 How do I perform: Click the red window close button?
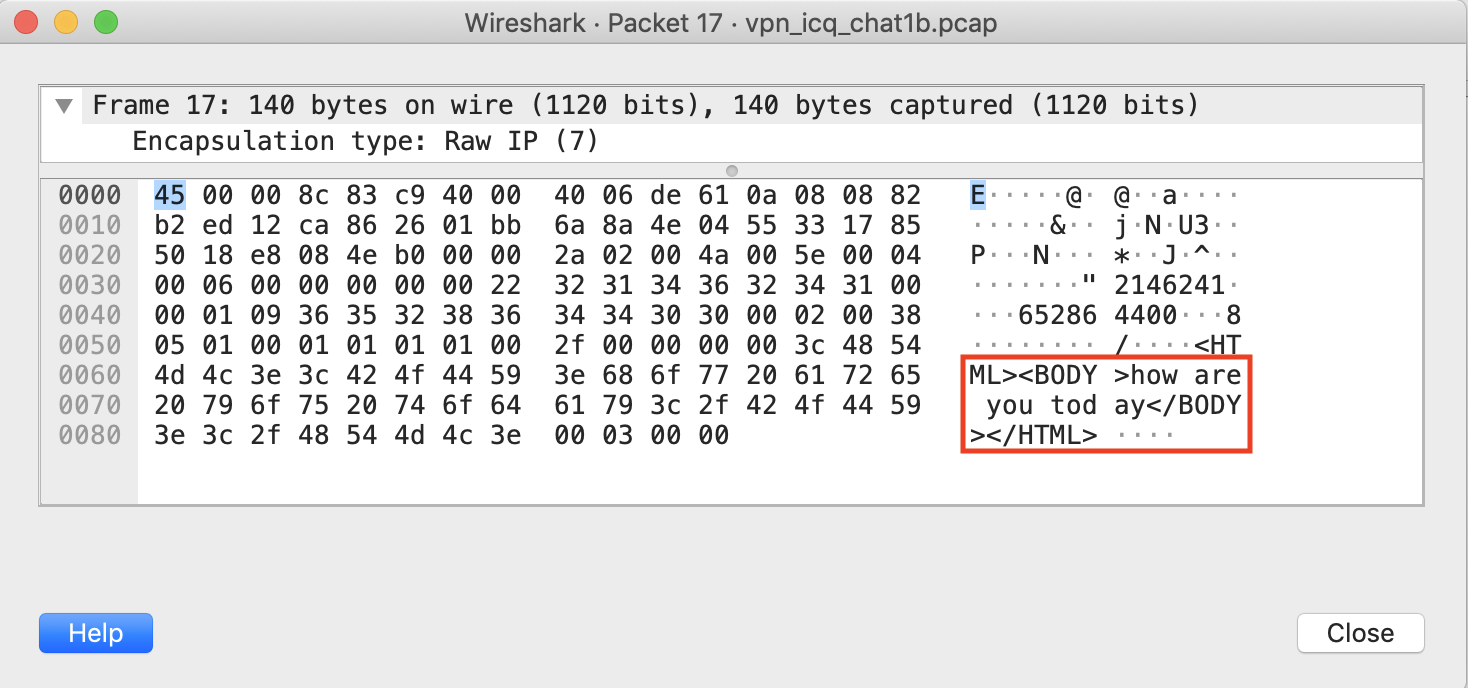[27, 22]
